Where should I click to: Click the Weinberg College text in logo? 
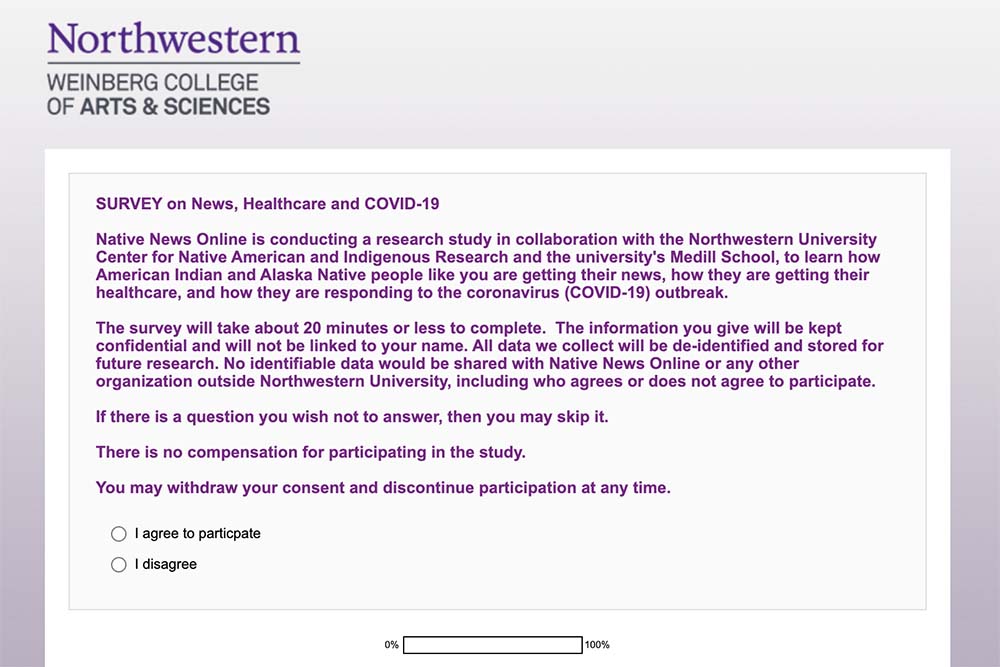click(152, 83)
